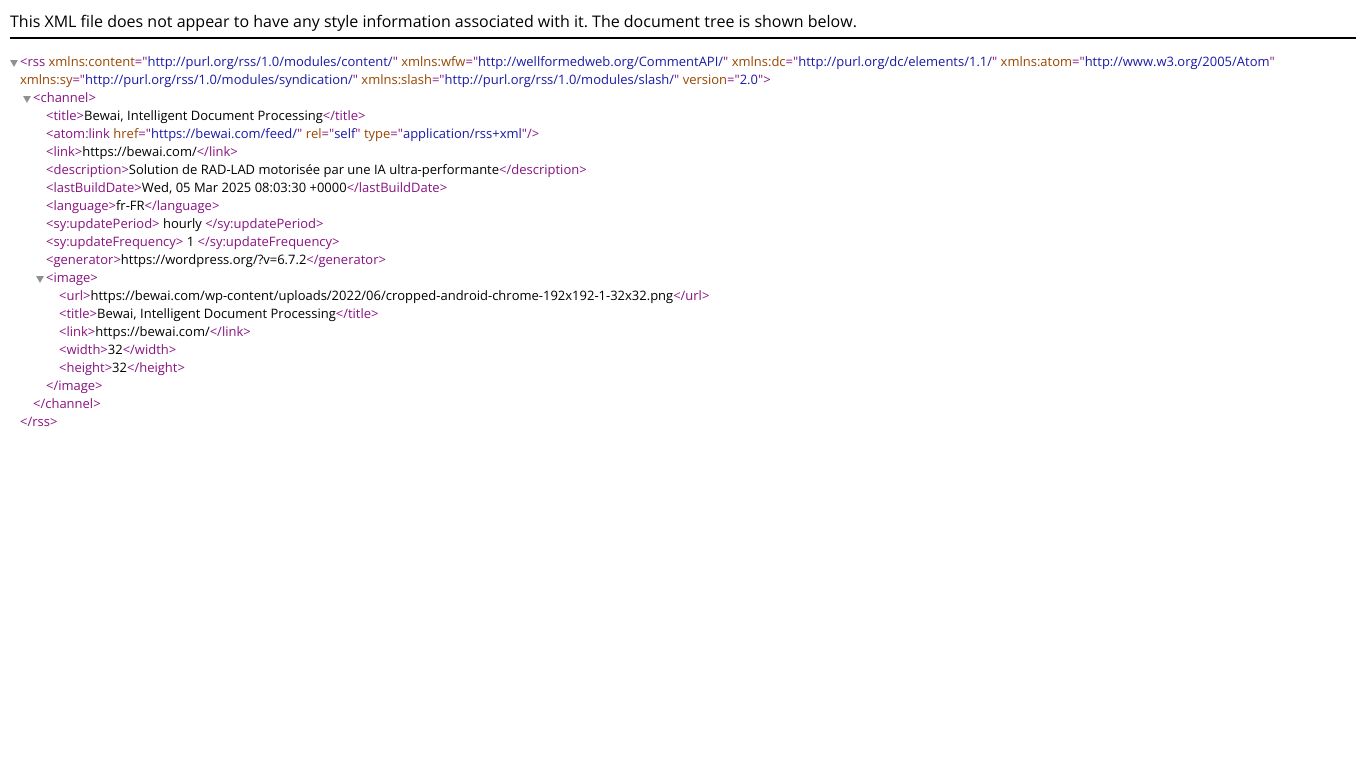Collapse the channel element triangle

[27, 99]
